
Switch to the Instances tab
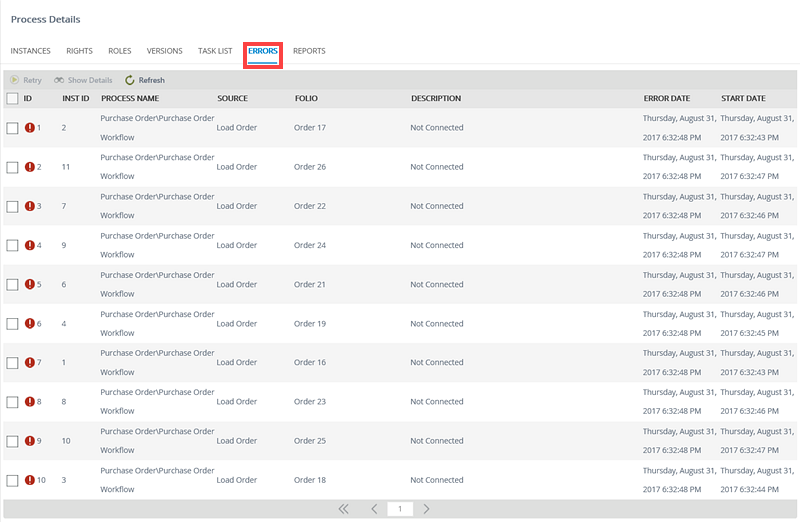(30, 51)
